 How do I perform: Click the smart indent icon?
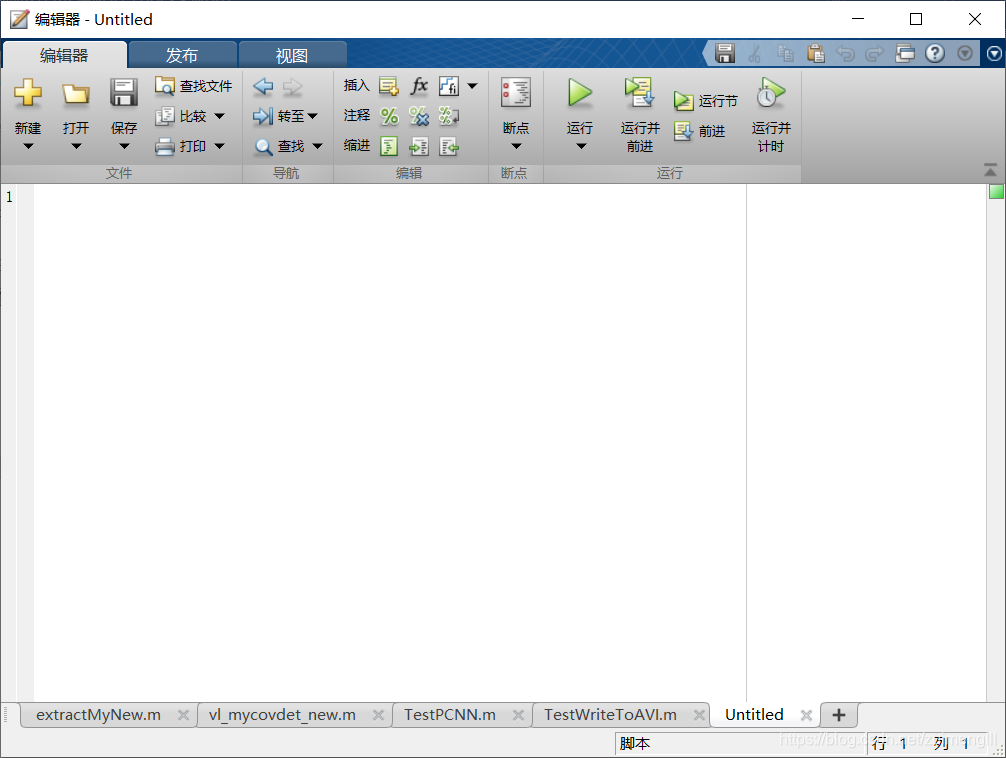tap(389, 146)
